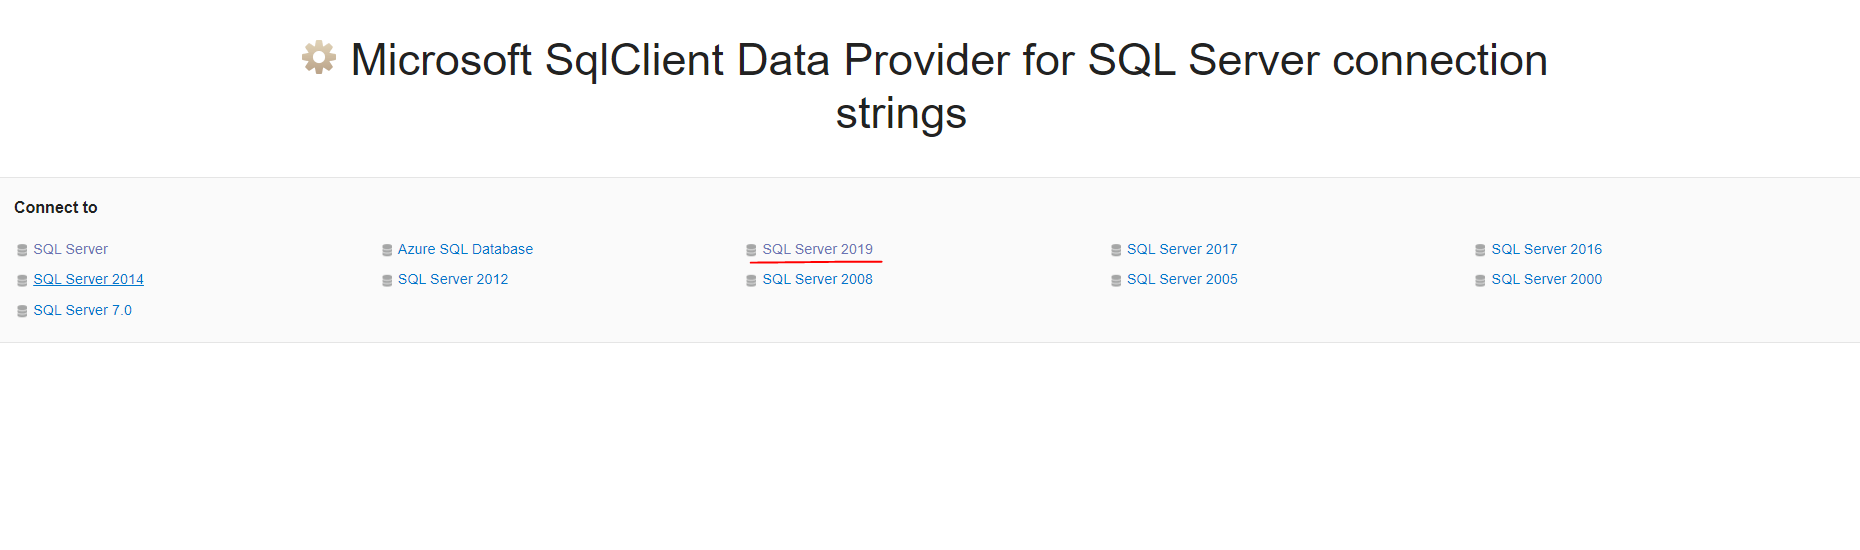The image size is (1860, 550).
Task: Go to SQL Server 2000 link
Action: click(x=1546, y=279)
